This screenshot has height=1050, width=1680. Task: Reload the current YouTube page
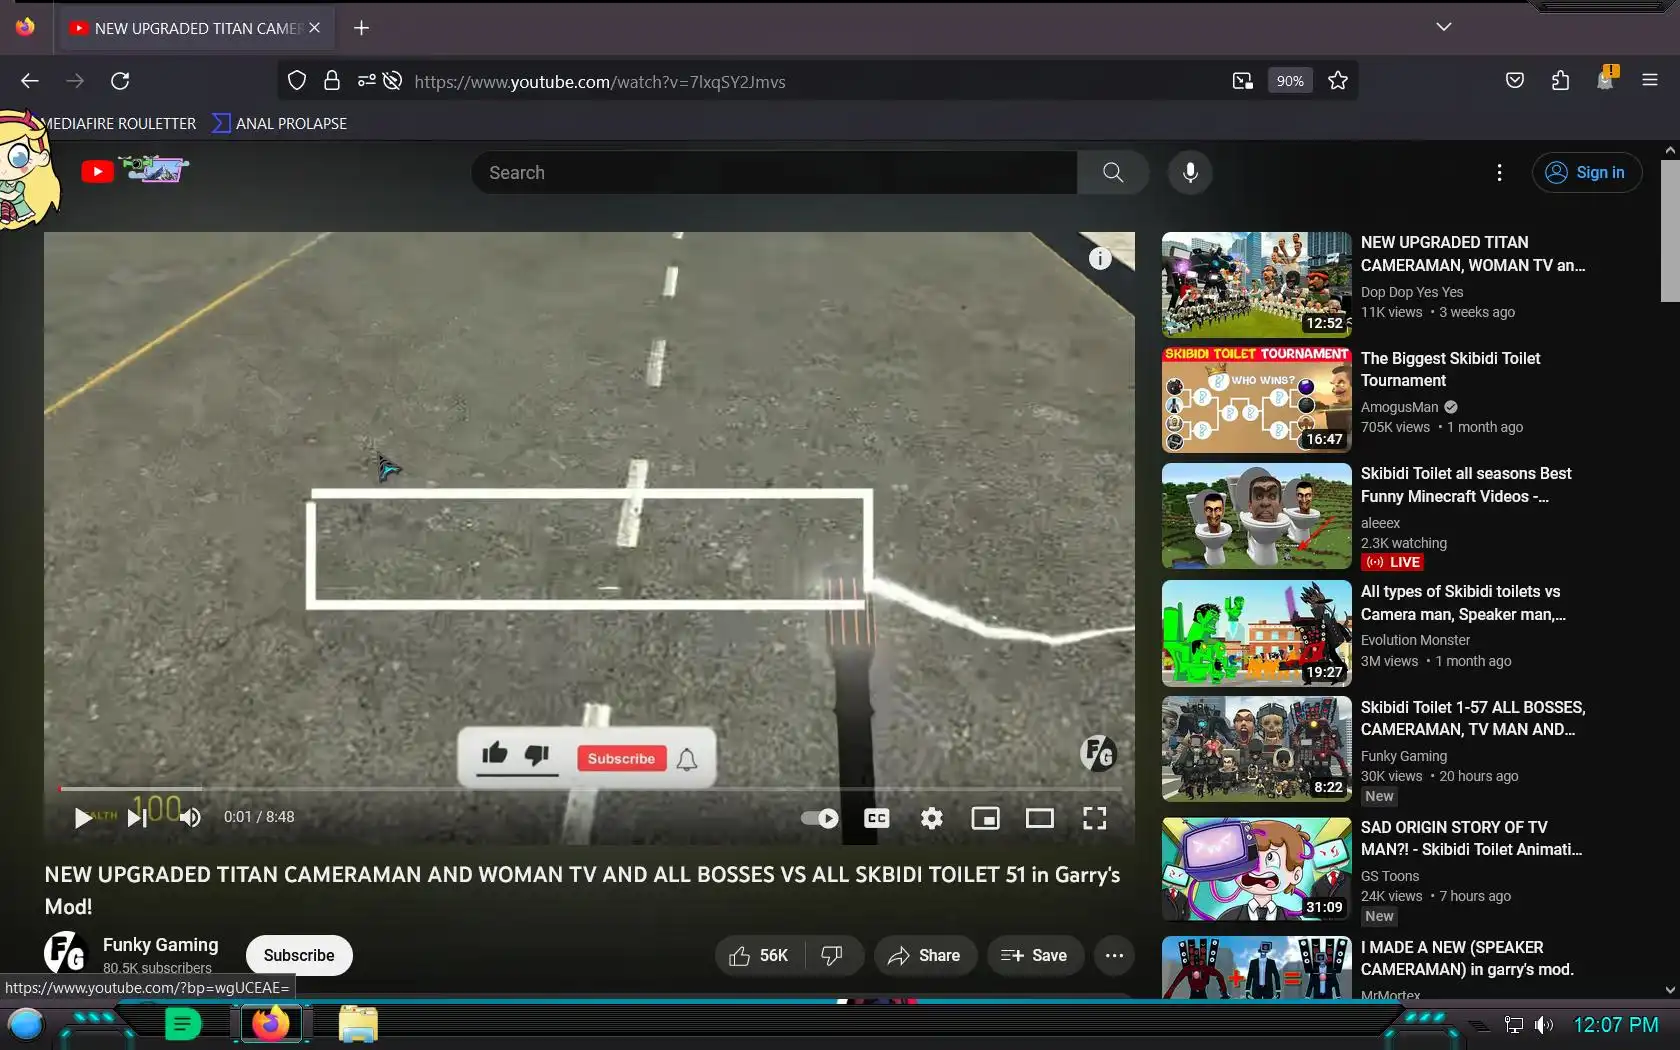pos(120,81)
